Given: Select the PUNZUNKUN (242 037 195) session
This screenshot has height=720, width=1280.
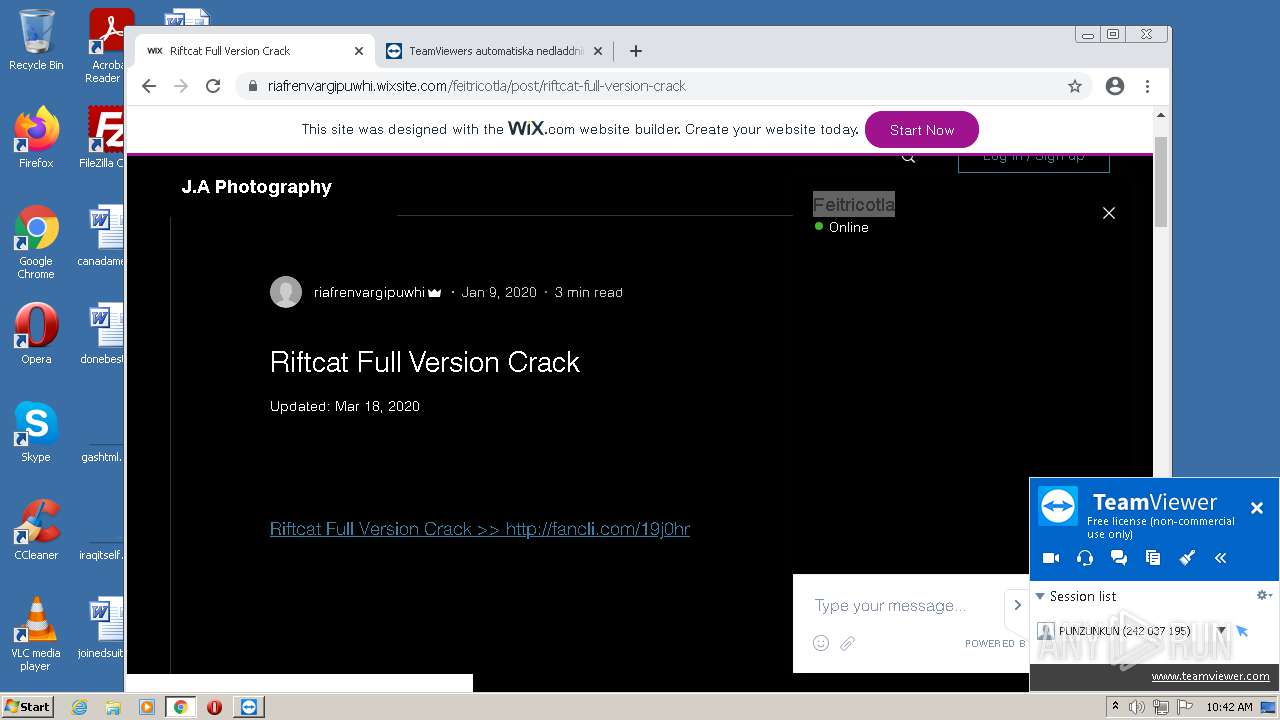Looking at the screenshot, I should [x=1124, y=631].
